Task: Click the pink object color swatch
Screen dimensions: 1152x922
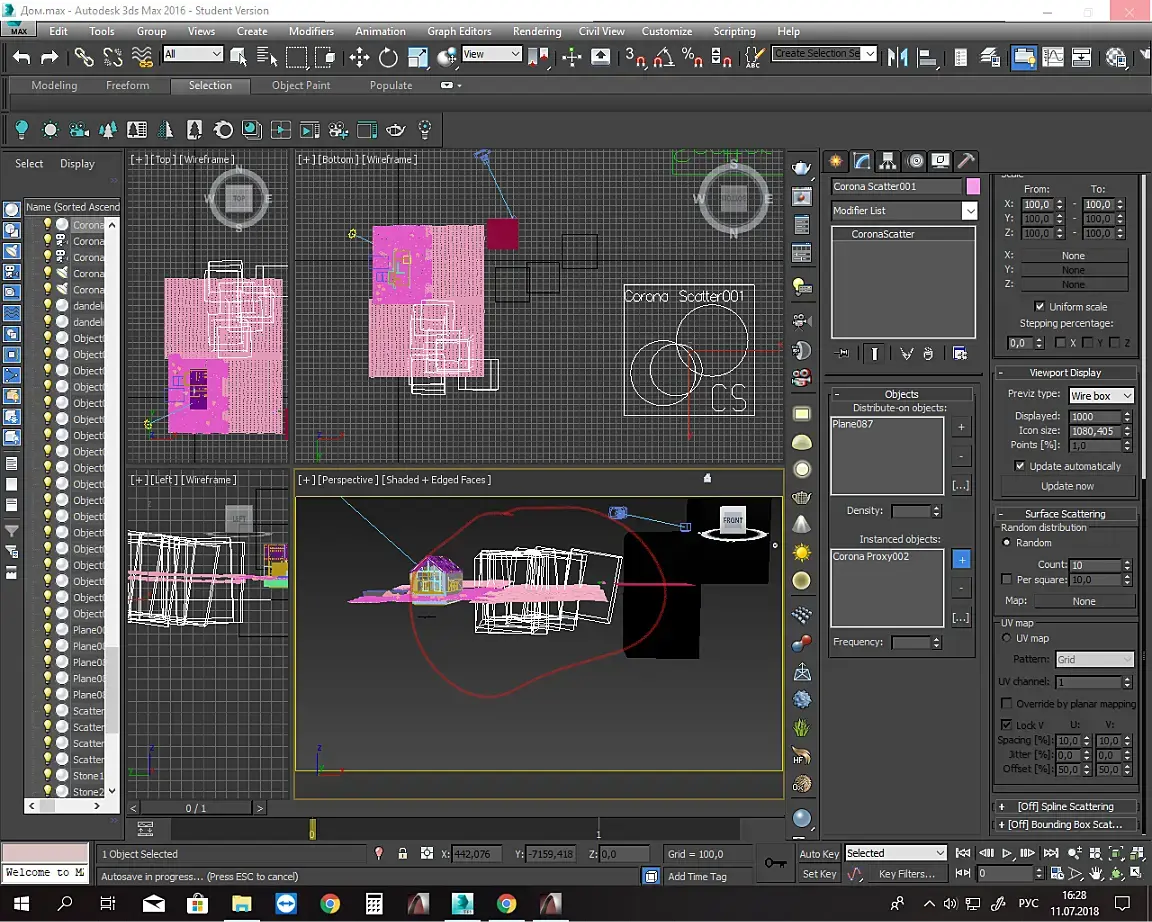Action: [973, 187]
